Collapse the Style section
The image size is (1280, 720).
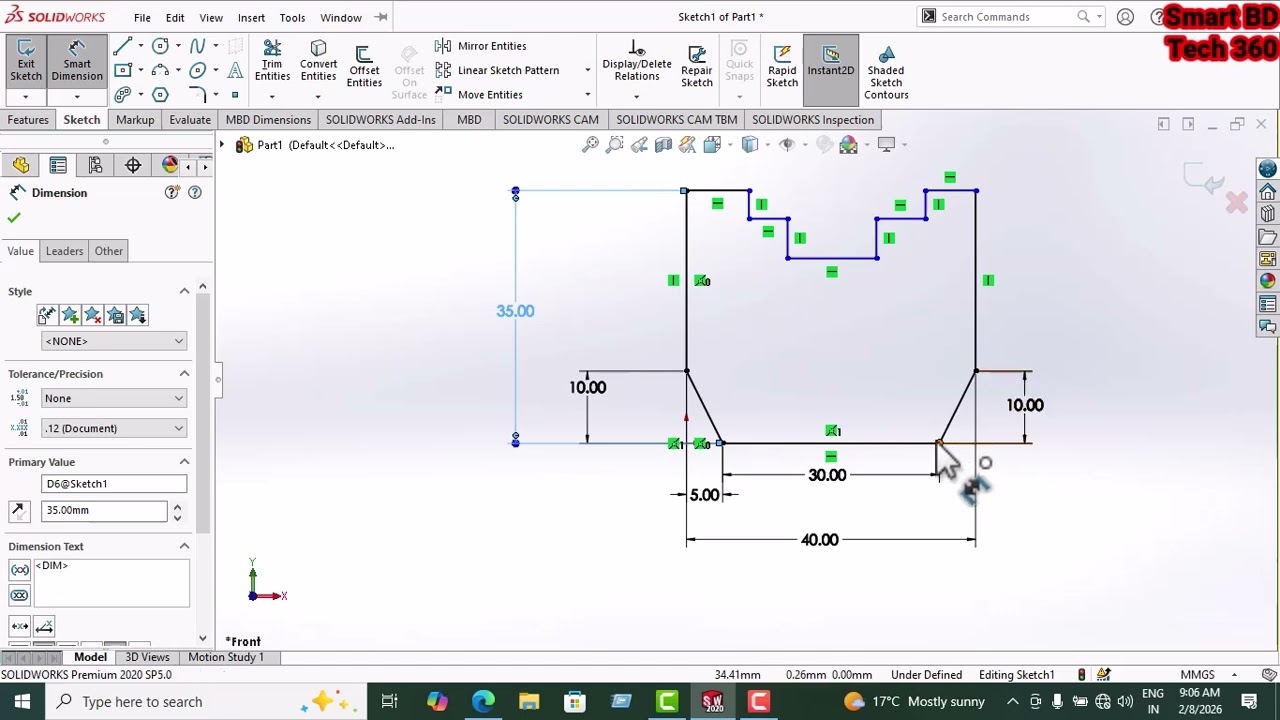point(184,291)
